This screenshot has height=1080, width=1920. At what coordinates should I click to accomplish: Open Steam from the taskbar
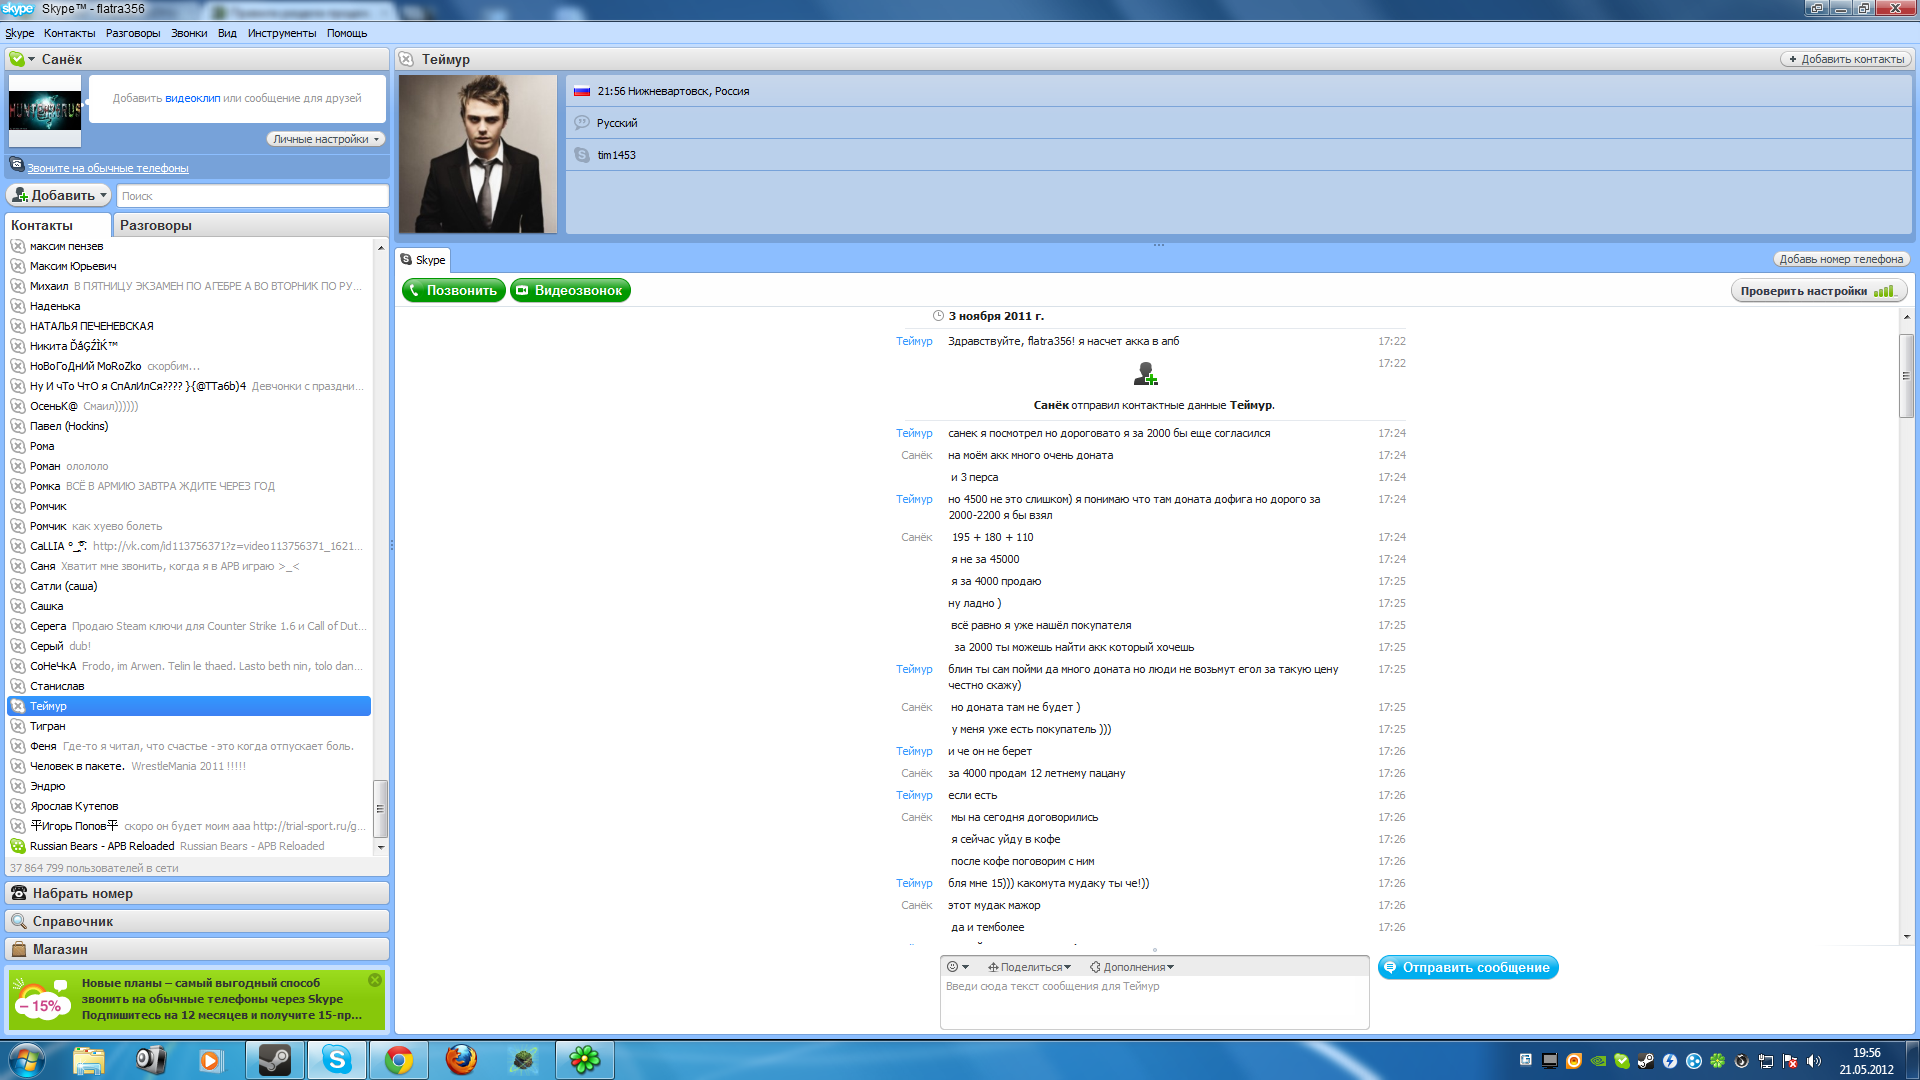click(275, 1060)
